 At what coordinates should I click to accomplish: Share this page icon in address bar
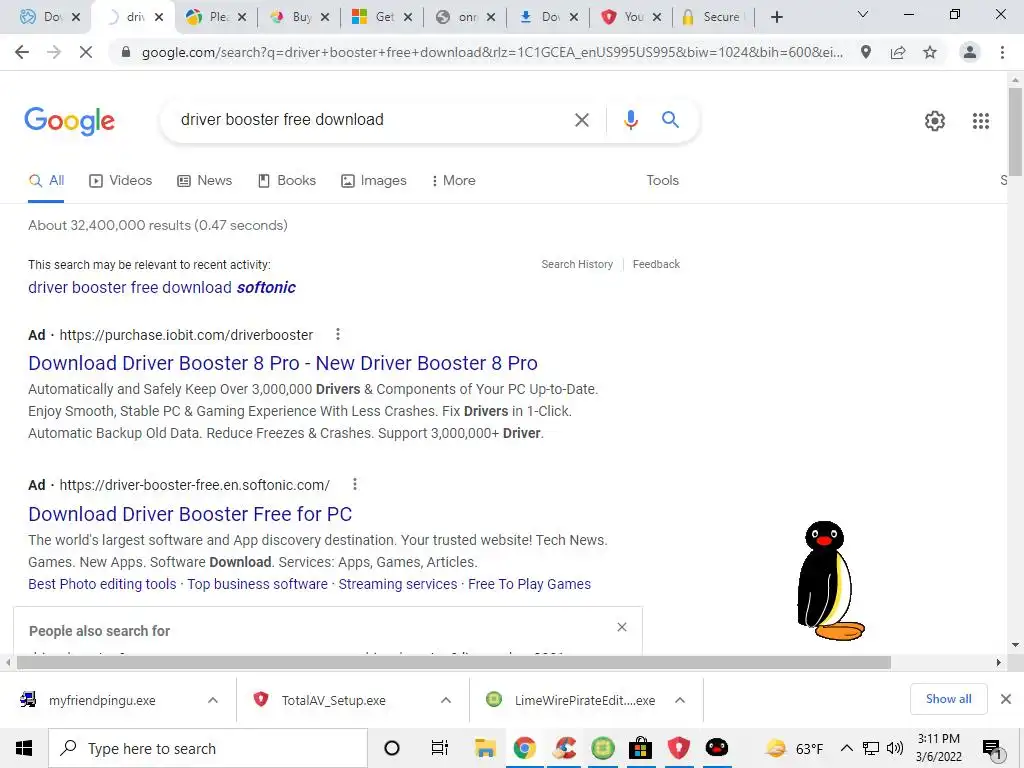tap(898, 52)
